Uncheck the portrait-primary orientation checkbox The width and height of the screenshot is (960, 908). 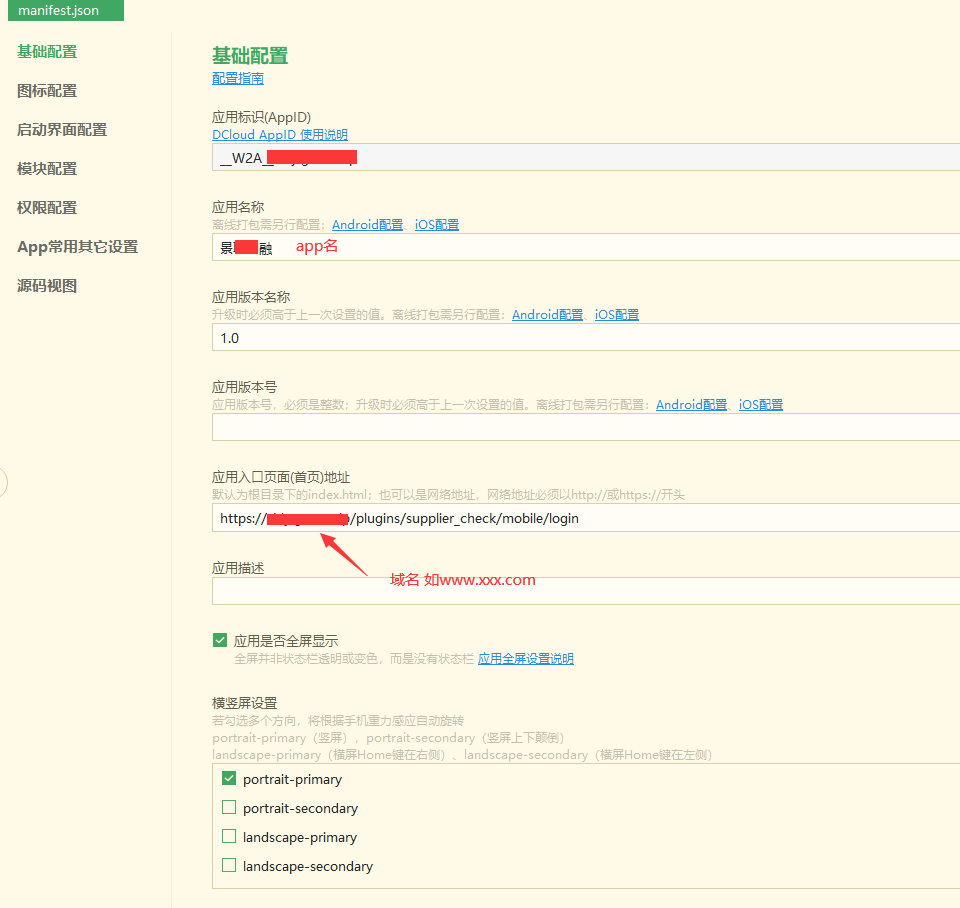pyautogui.click(x=229, y=779)
